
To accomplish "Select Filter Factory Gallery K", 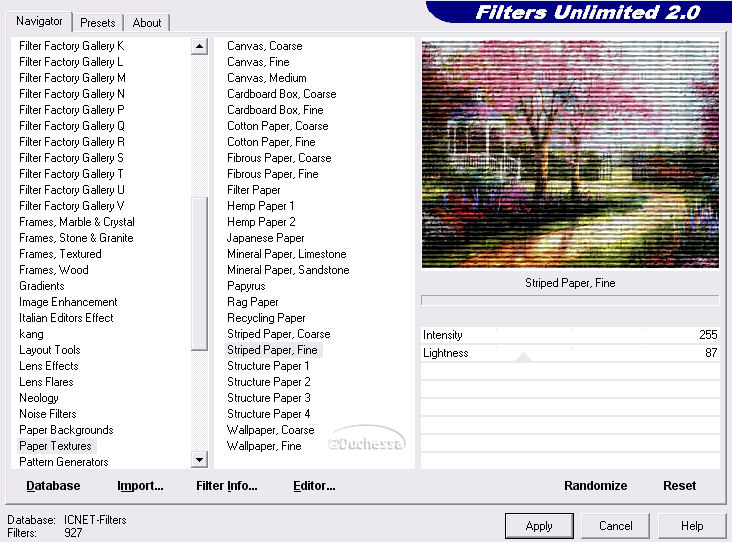I will pos(71,46).
